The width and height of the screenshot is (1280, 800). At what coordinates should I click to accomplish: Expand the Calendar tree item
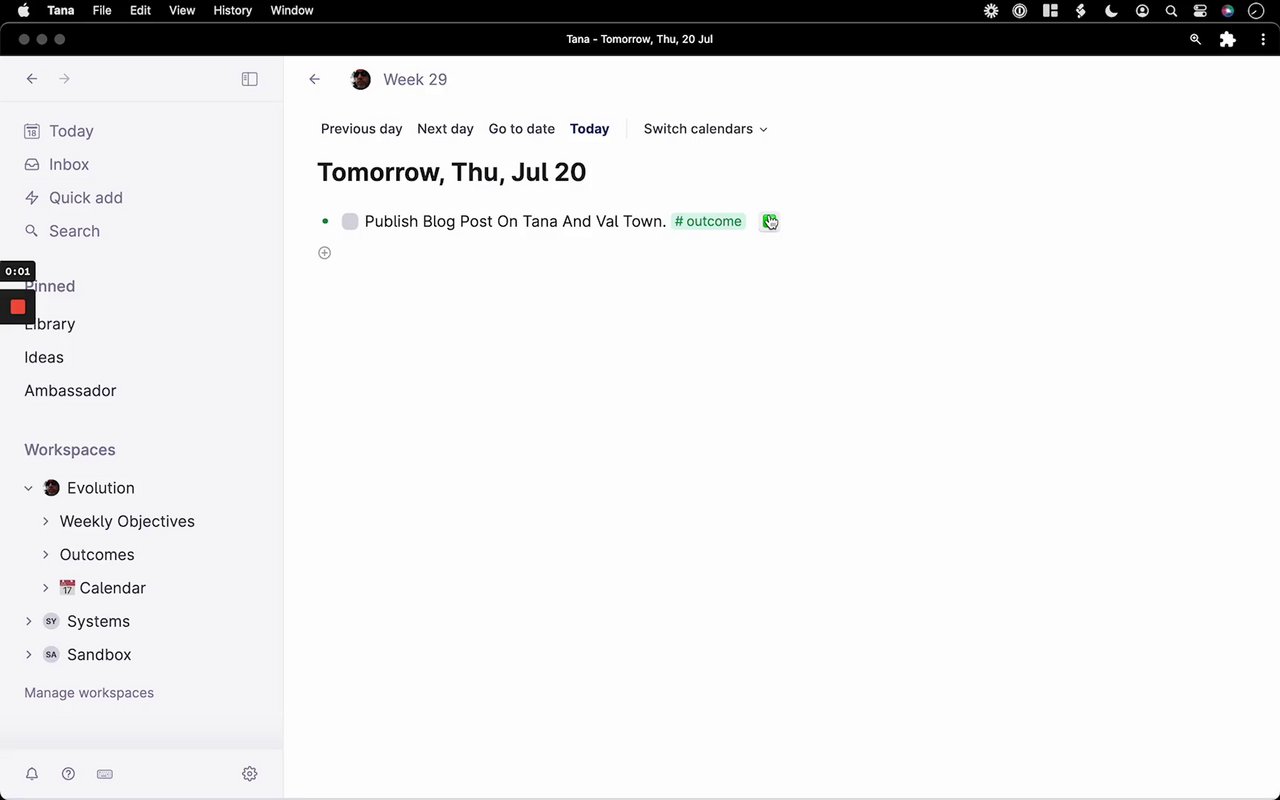click(x=45, y=588)
